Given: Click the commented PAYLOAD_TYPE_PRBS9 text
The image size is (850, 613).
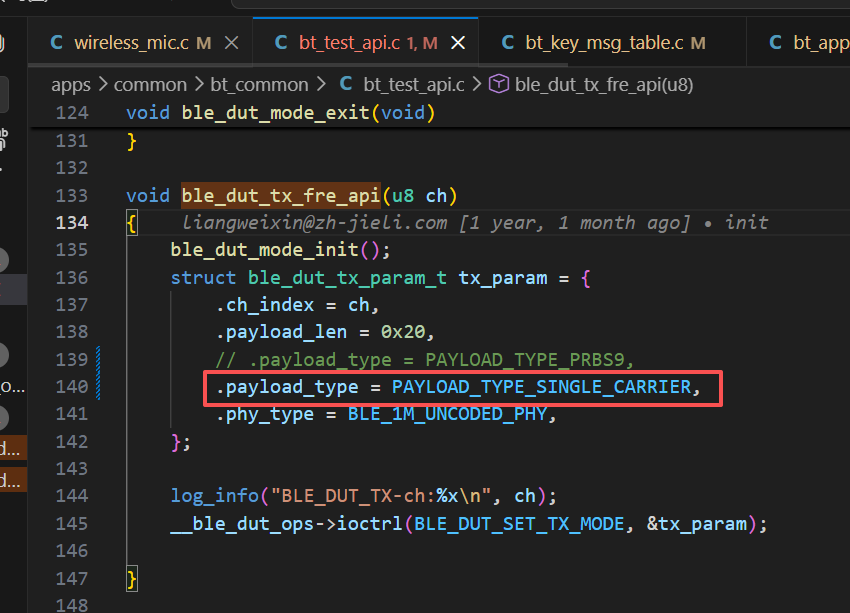Looking at the screenshot, I should click(525, 360).
